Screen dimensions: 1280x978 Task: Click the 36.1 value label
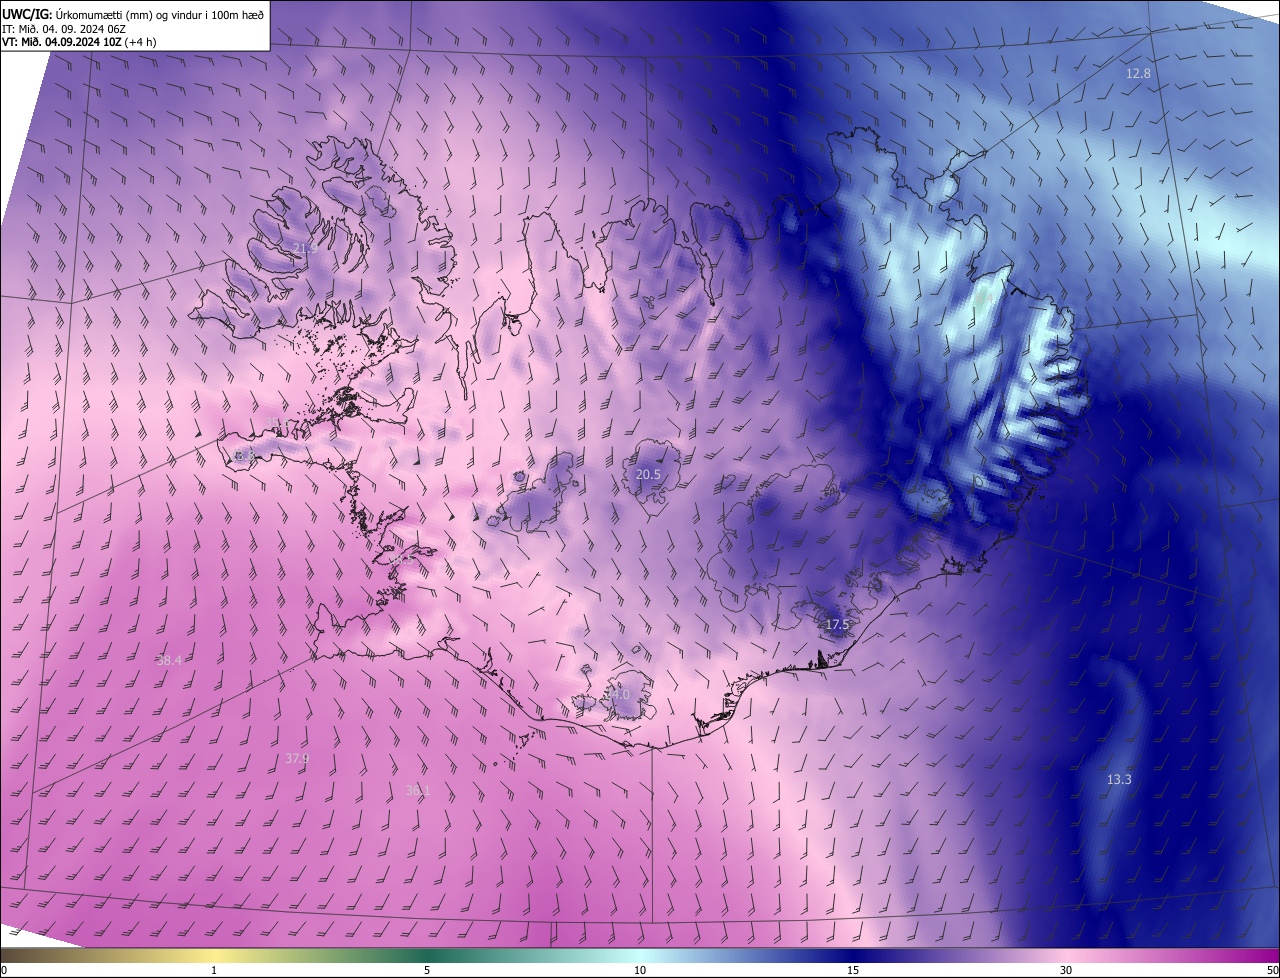418,790
